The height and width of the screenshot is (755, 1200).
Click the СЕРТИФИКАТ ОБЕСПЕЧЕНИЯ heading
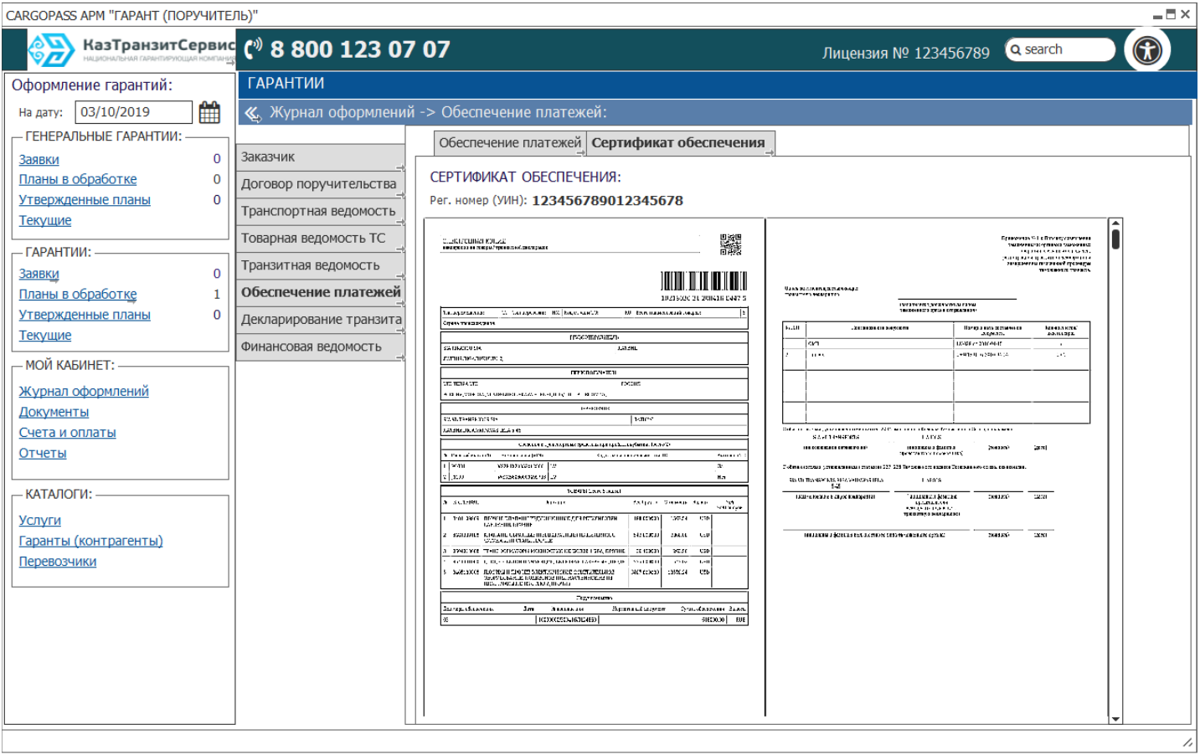[526, 177]
